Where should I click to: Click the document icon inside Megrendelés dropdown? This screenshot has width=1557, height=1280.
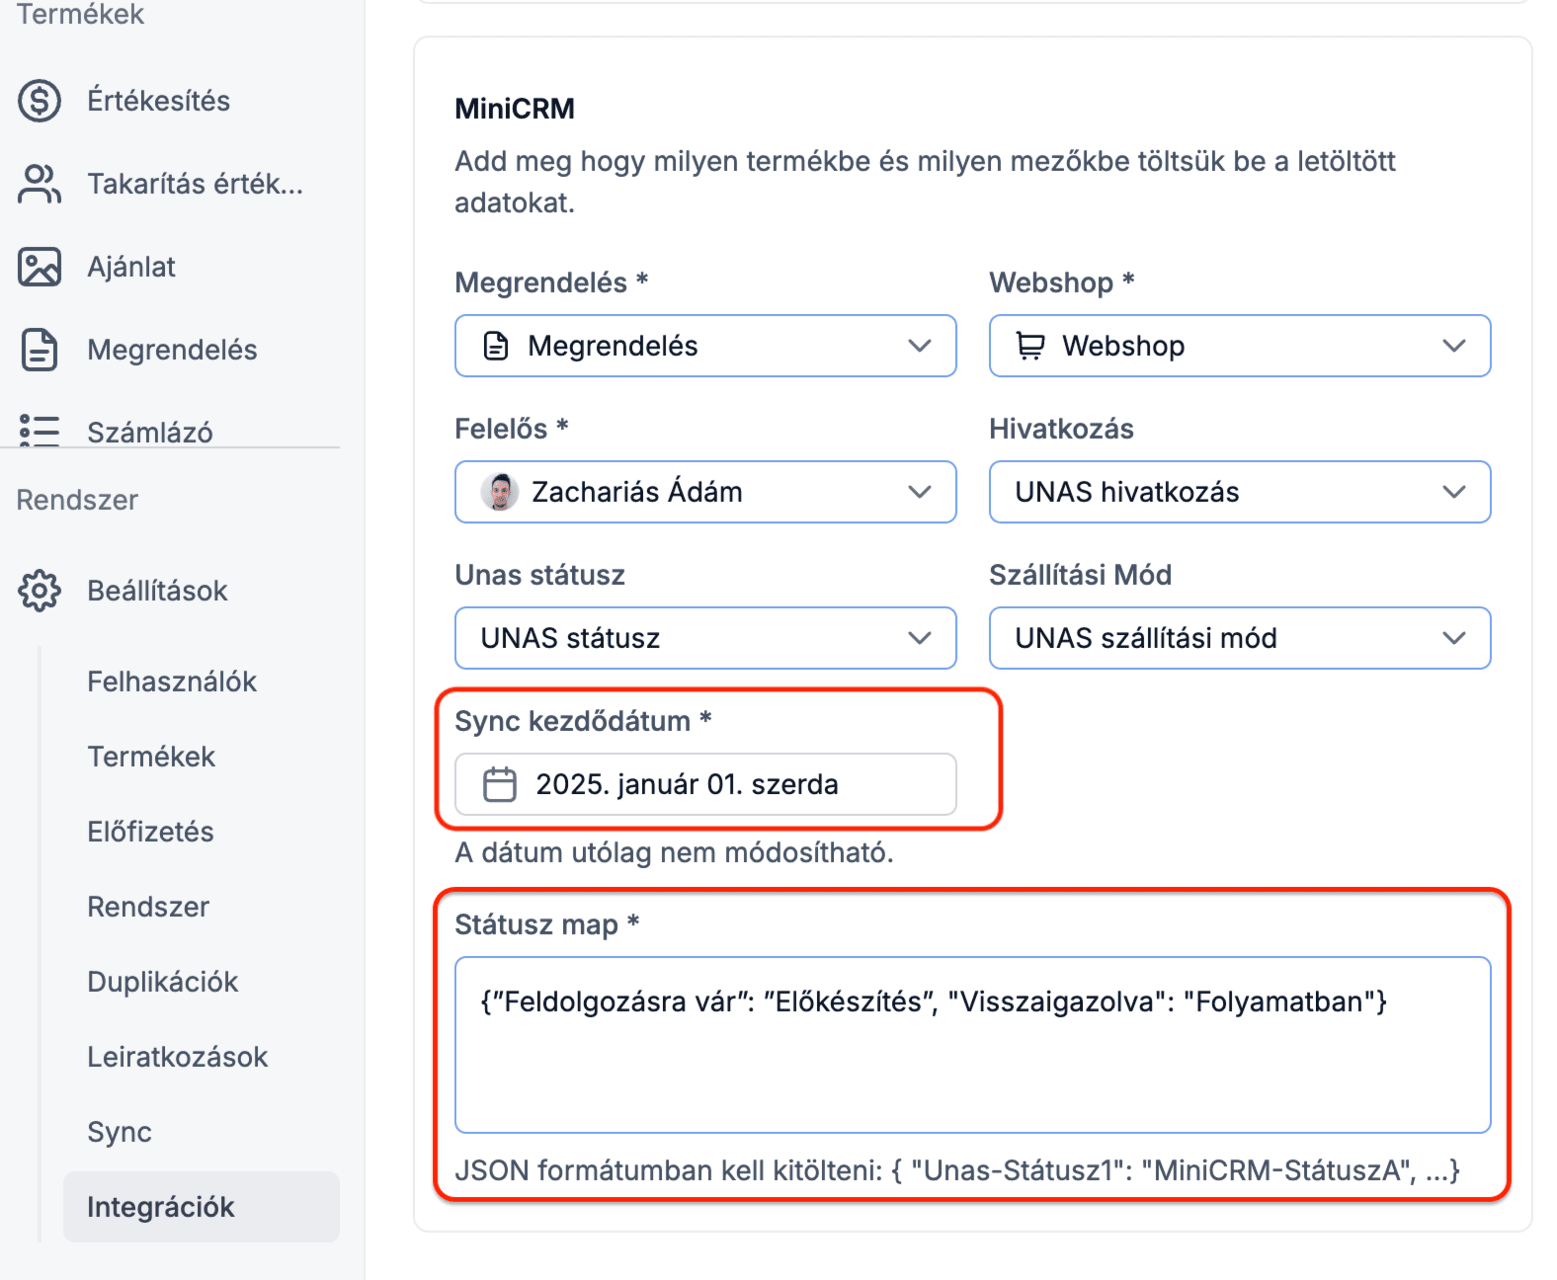[x=496, y=346]
